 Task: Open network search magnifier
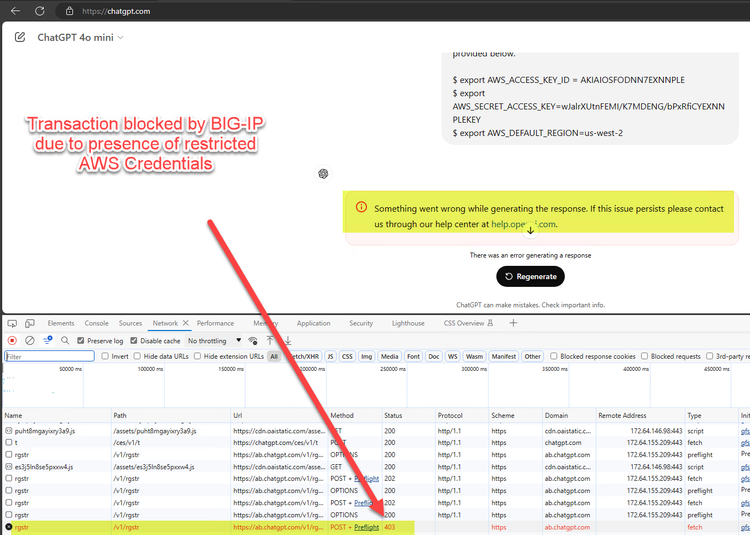pyautogui.click(x=65, y=340)
